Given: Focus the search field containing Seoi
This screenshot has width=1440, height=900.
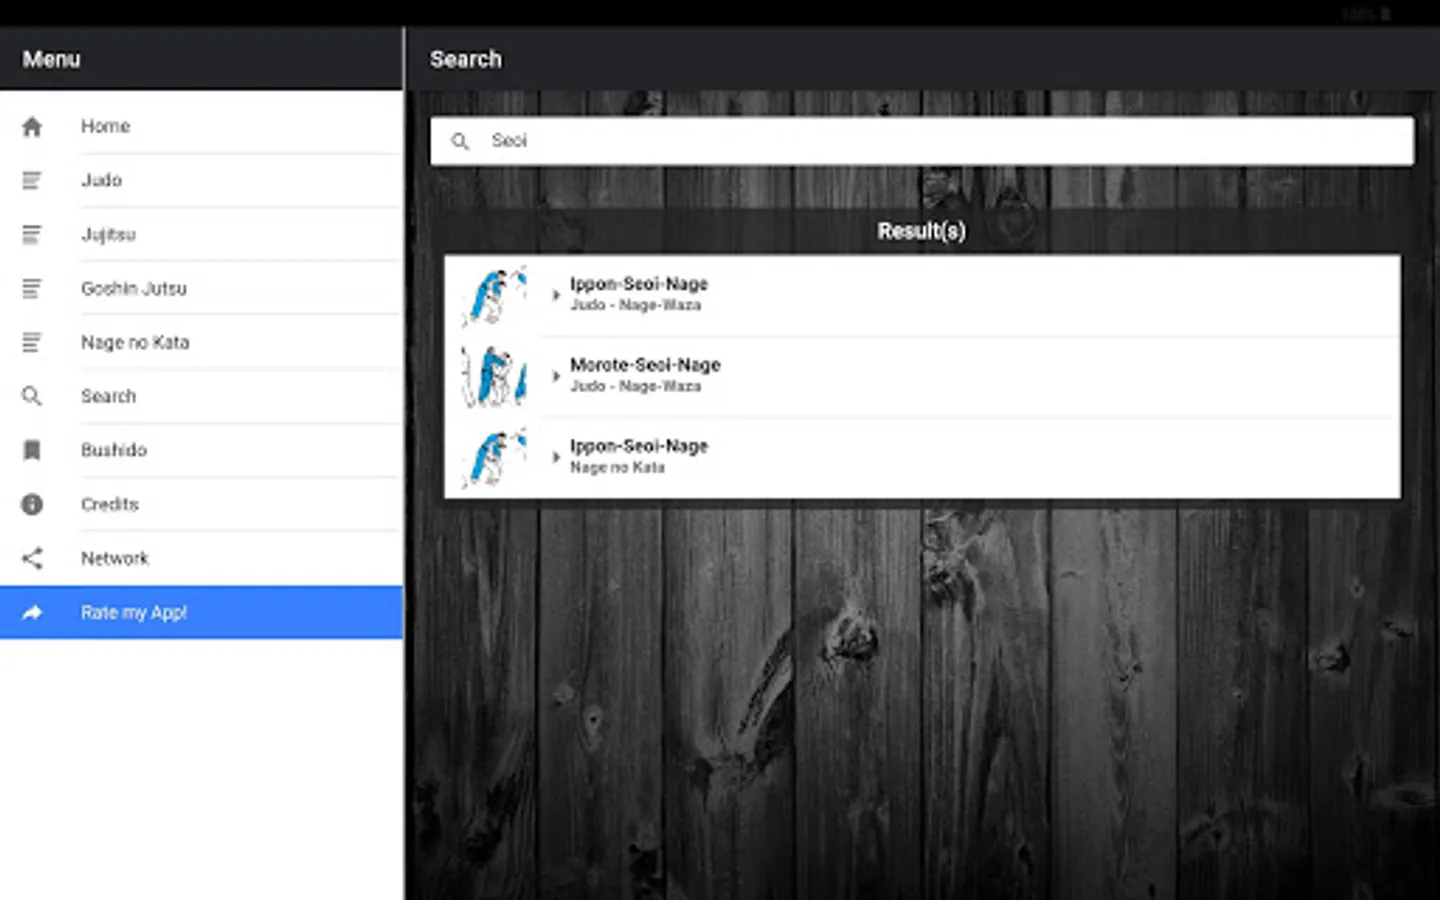Looking at the screenshot, I should click(922, 141).
